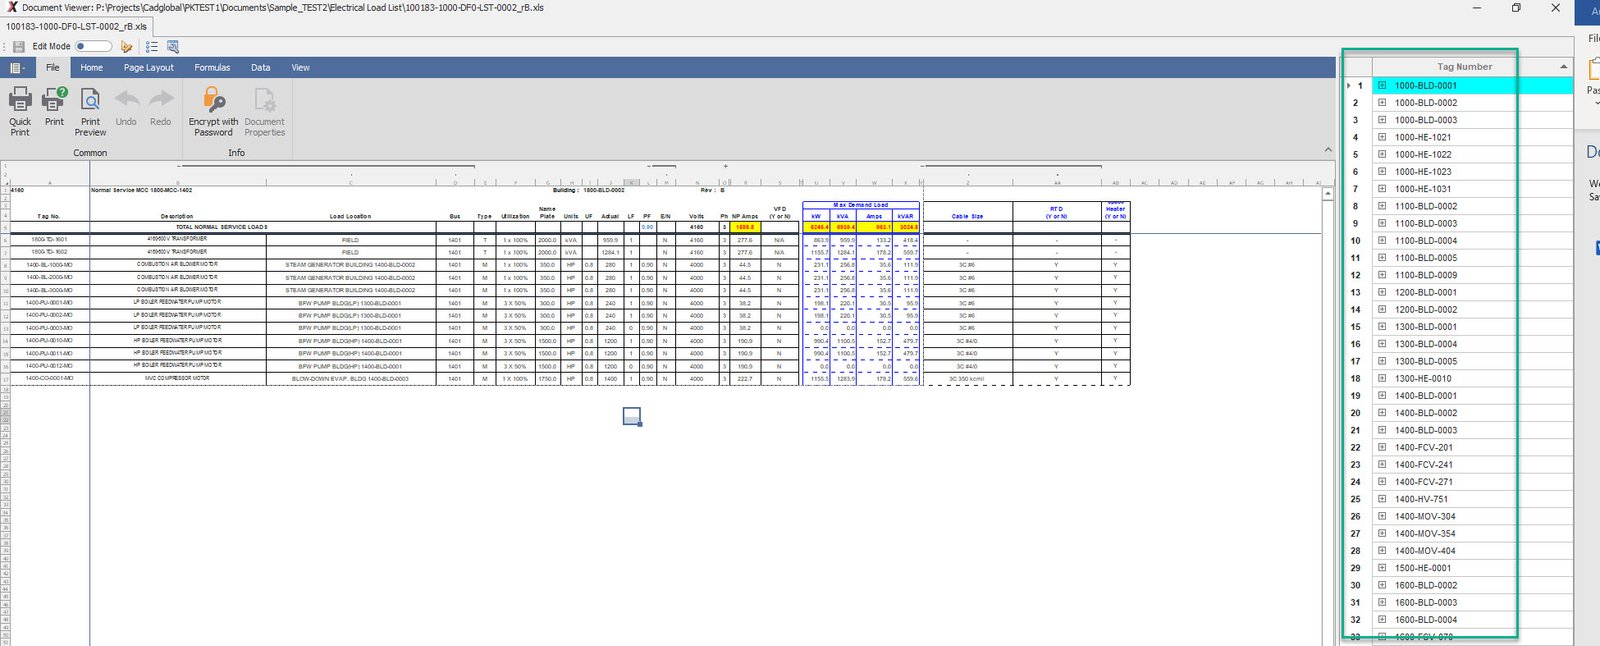Open the Formulas ribbon tab
Image resolution: width=1600 pixels, height=646 pixels.
point(212,68)
